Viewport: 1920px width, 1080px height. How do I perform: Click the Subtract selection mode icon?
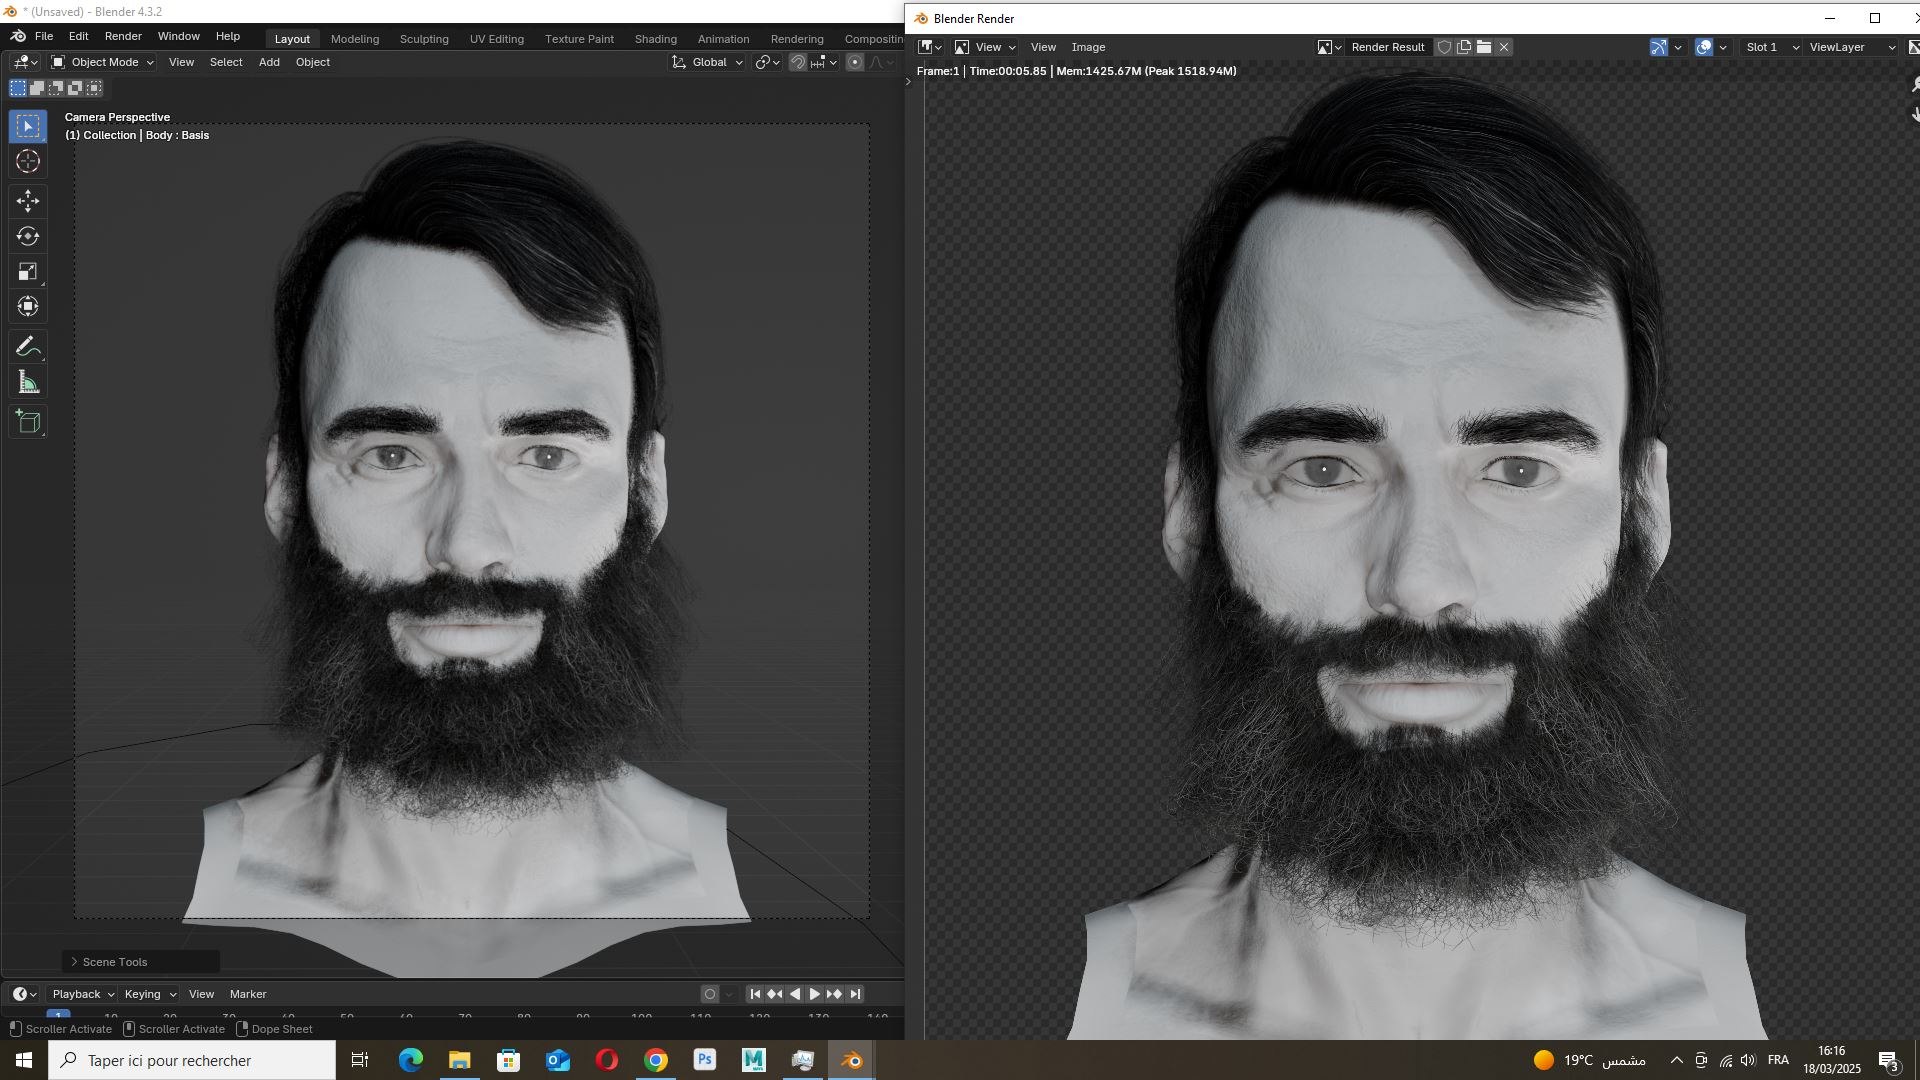(x=56, y=88)
